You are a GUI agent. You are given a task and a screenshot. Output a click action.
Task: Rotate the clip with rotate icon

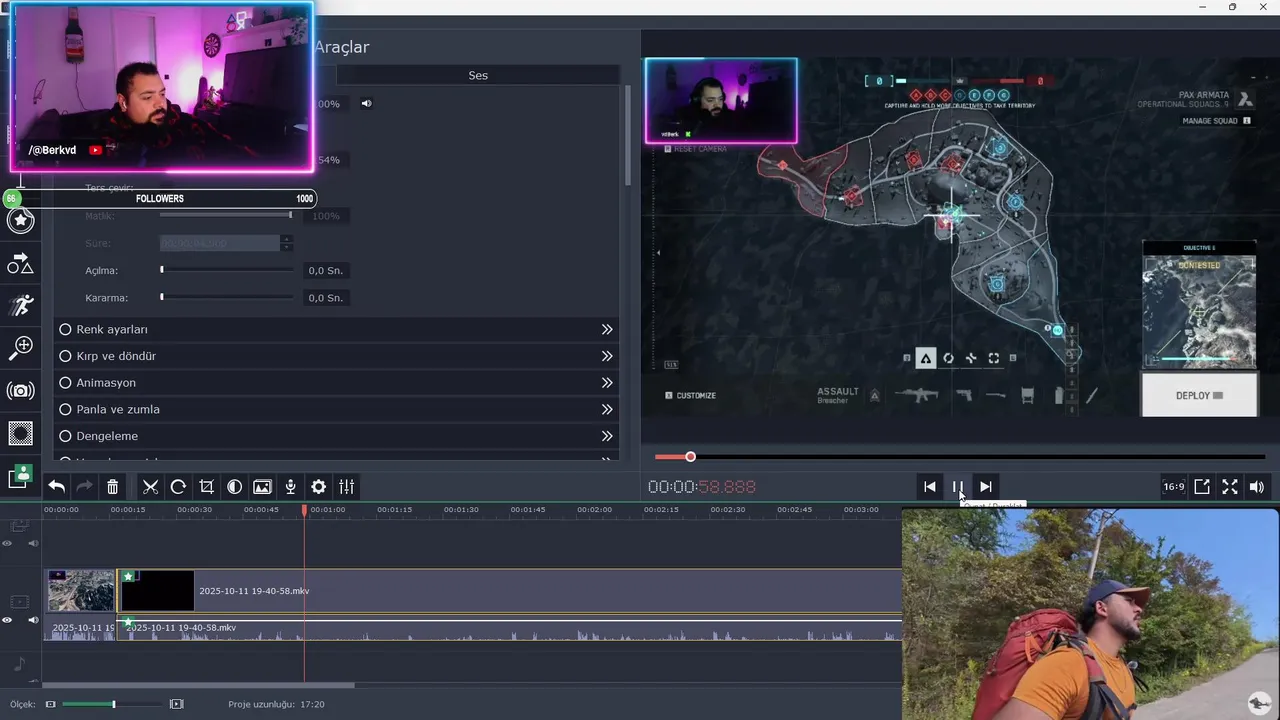[178, 487]
